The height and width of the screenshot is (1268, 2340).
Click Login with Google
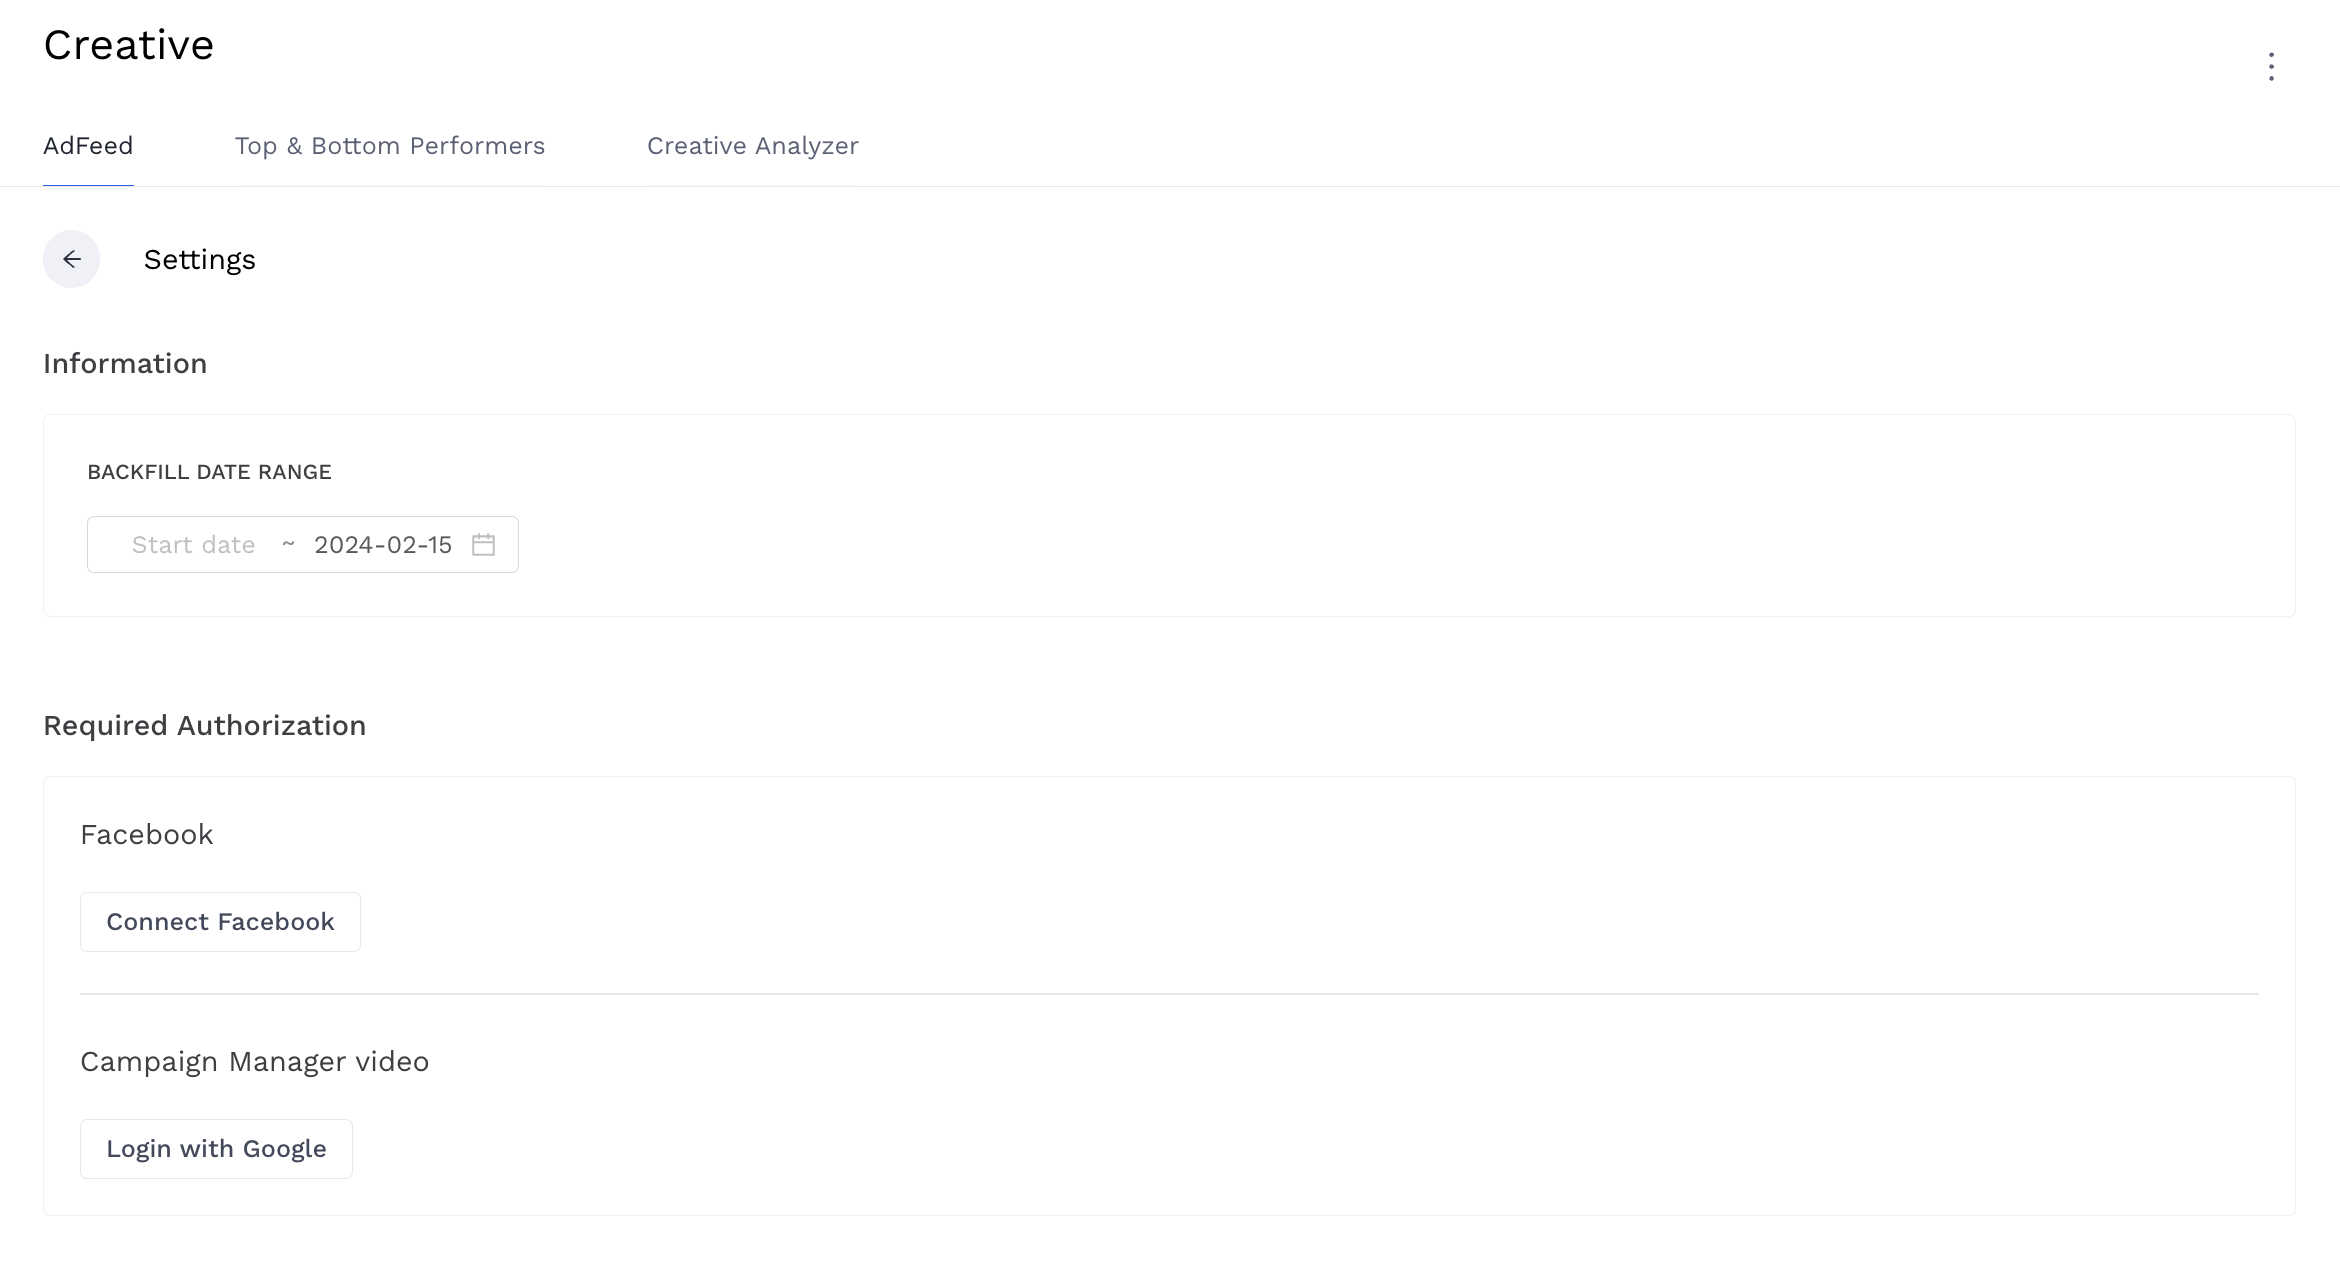click(216, 1148)
